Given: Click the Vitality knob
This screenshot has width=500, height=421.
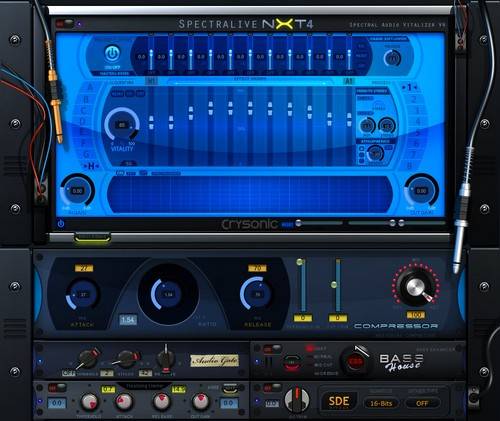Looking at the screenshot, I should (122, 125).
